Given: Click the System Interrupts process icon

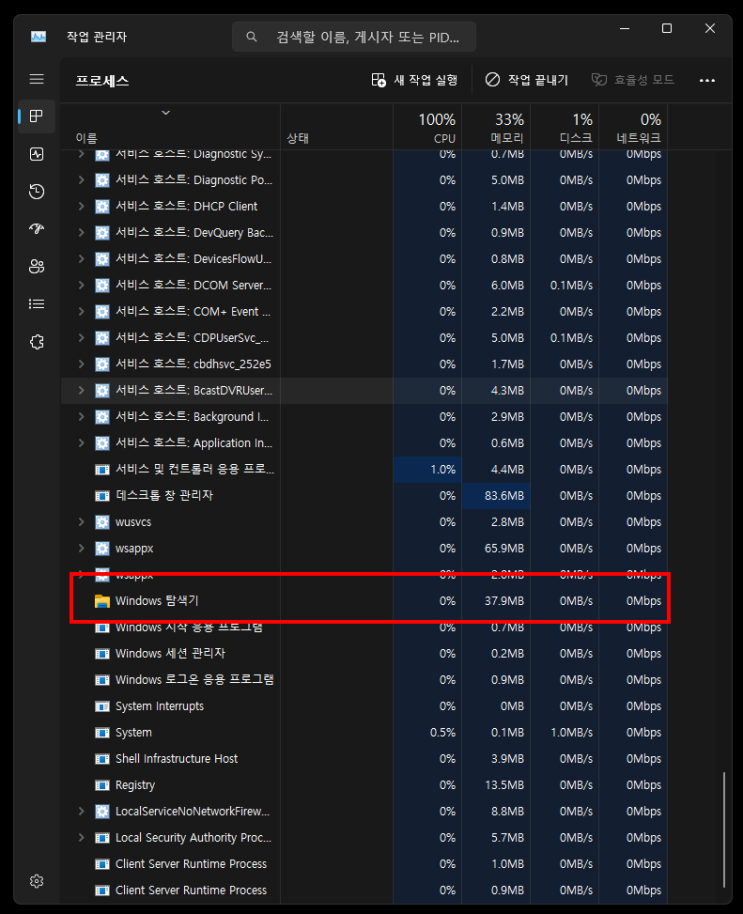Looking at the screenshot, I should point(102,706).
